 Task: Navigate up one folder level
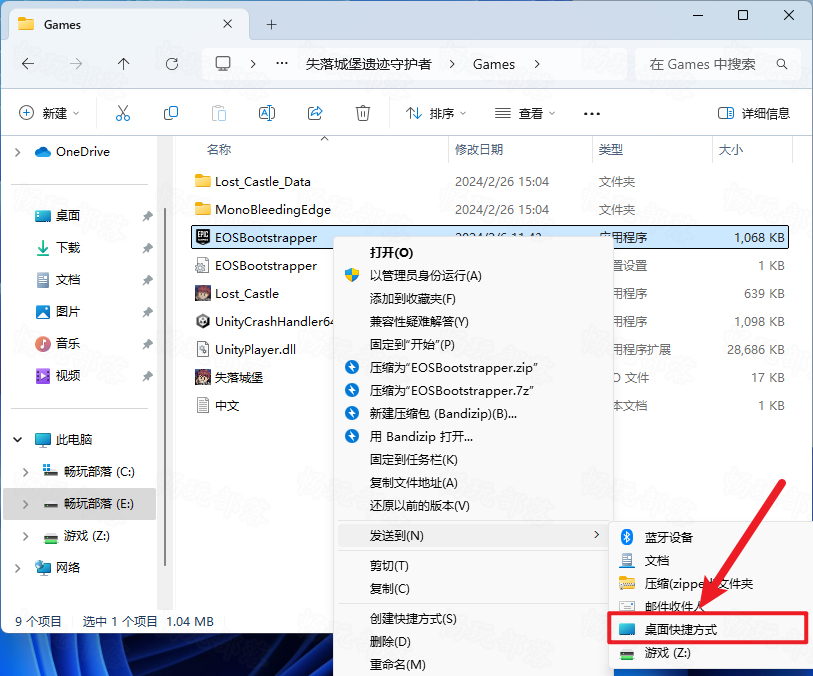[123, 64]
